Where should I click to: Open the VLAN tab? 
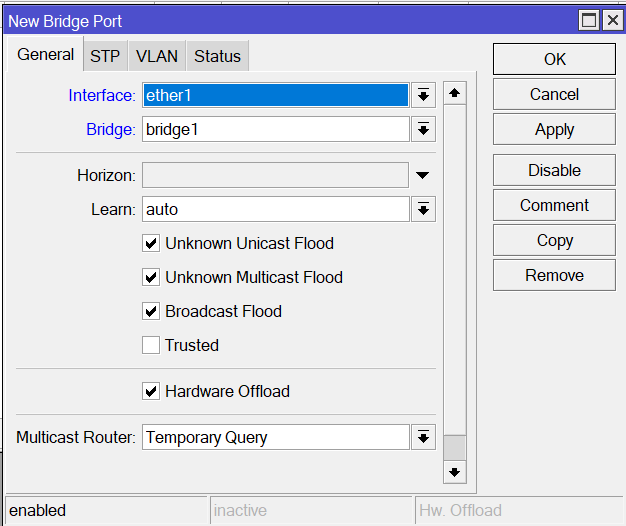point(156,56)
